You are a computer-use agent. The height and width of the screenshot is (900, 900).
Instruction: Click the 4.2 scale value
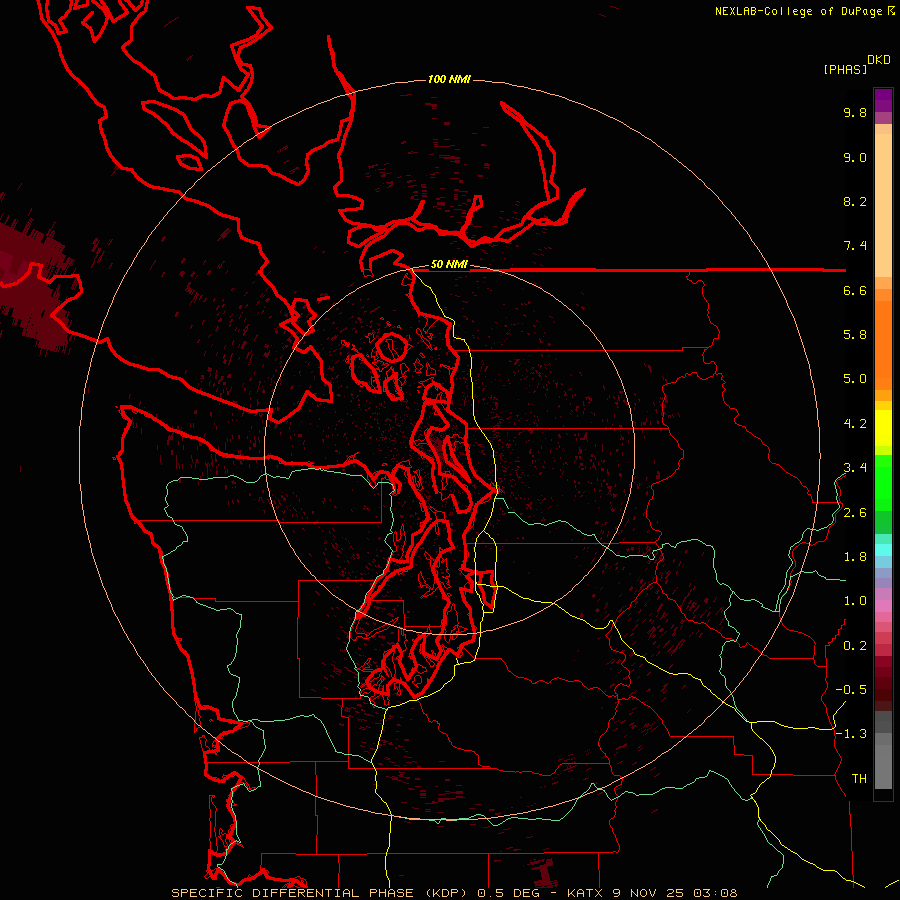tap(855, 424)
